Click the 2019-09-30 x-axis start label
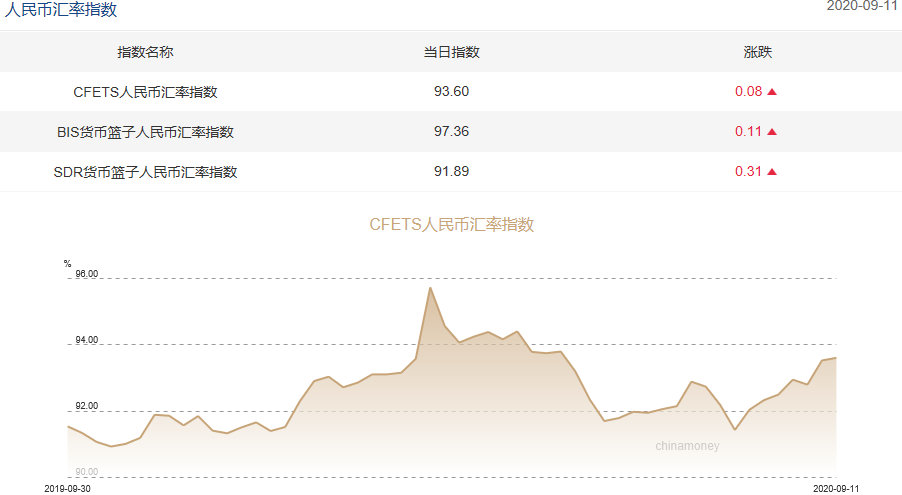 [x=68, y=488]
